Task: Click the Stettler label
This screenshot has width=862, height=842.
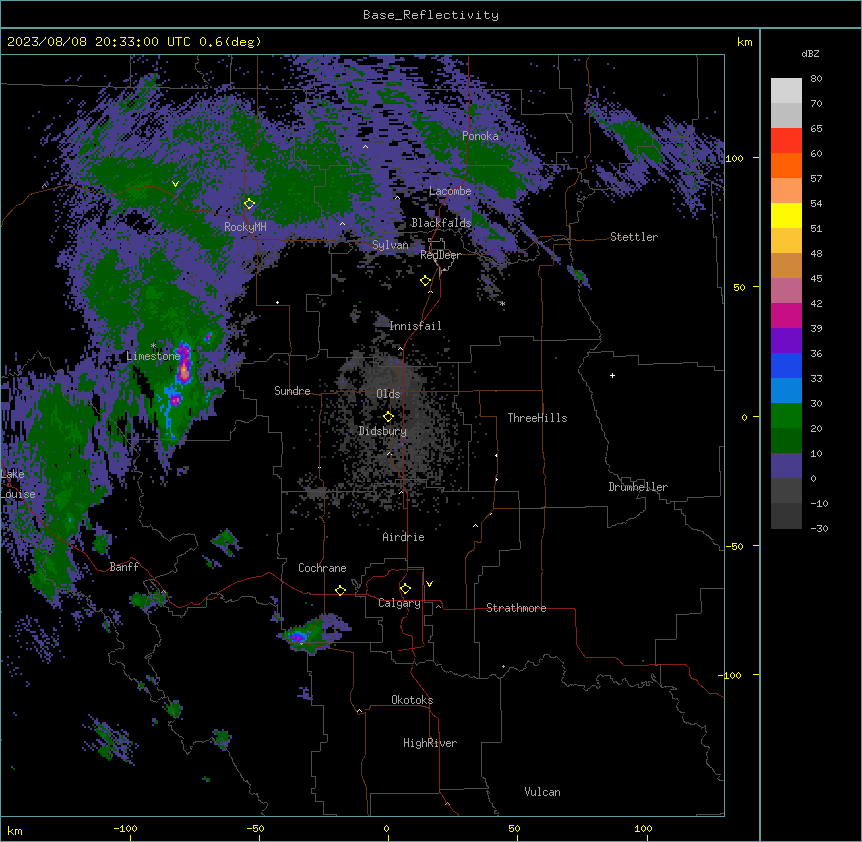Action: pos(634,237)
